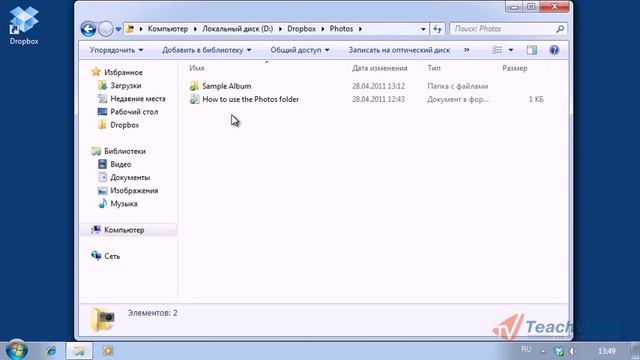Select Локальный диск (D:) in breadcrumb

[x=238, y=29]
